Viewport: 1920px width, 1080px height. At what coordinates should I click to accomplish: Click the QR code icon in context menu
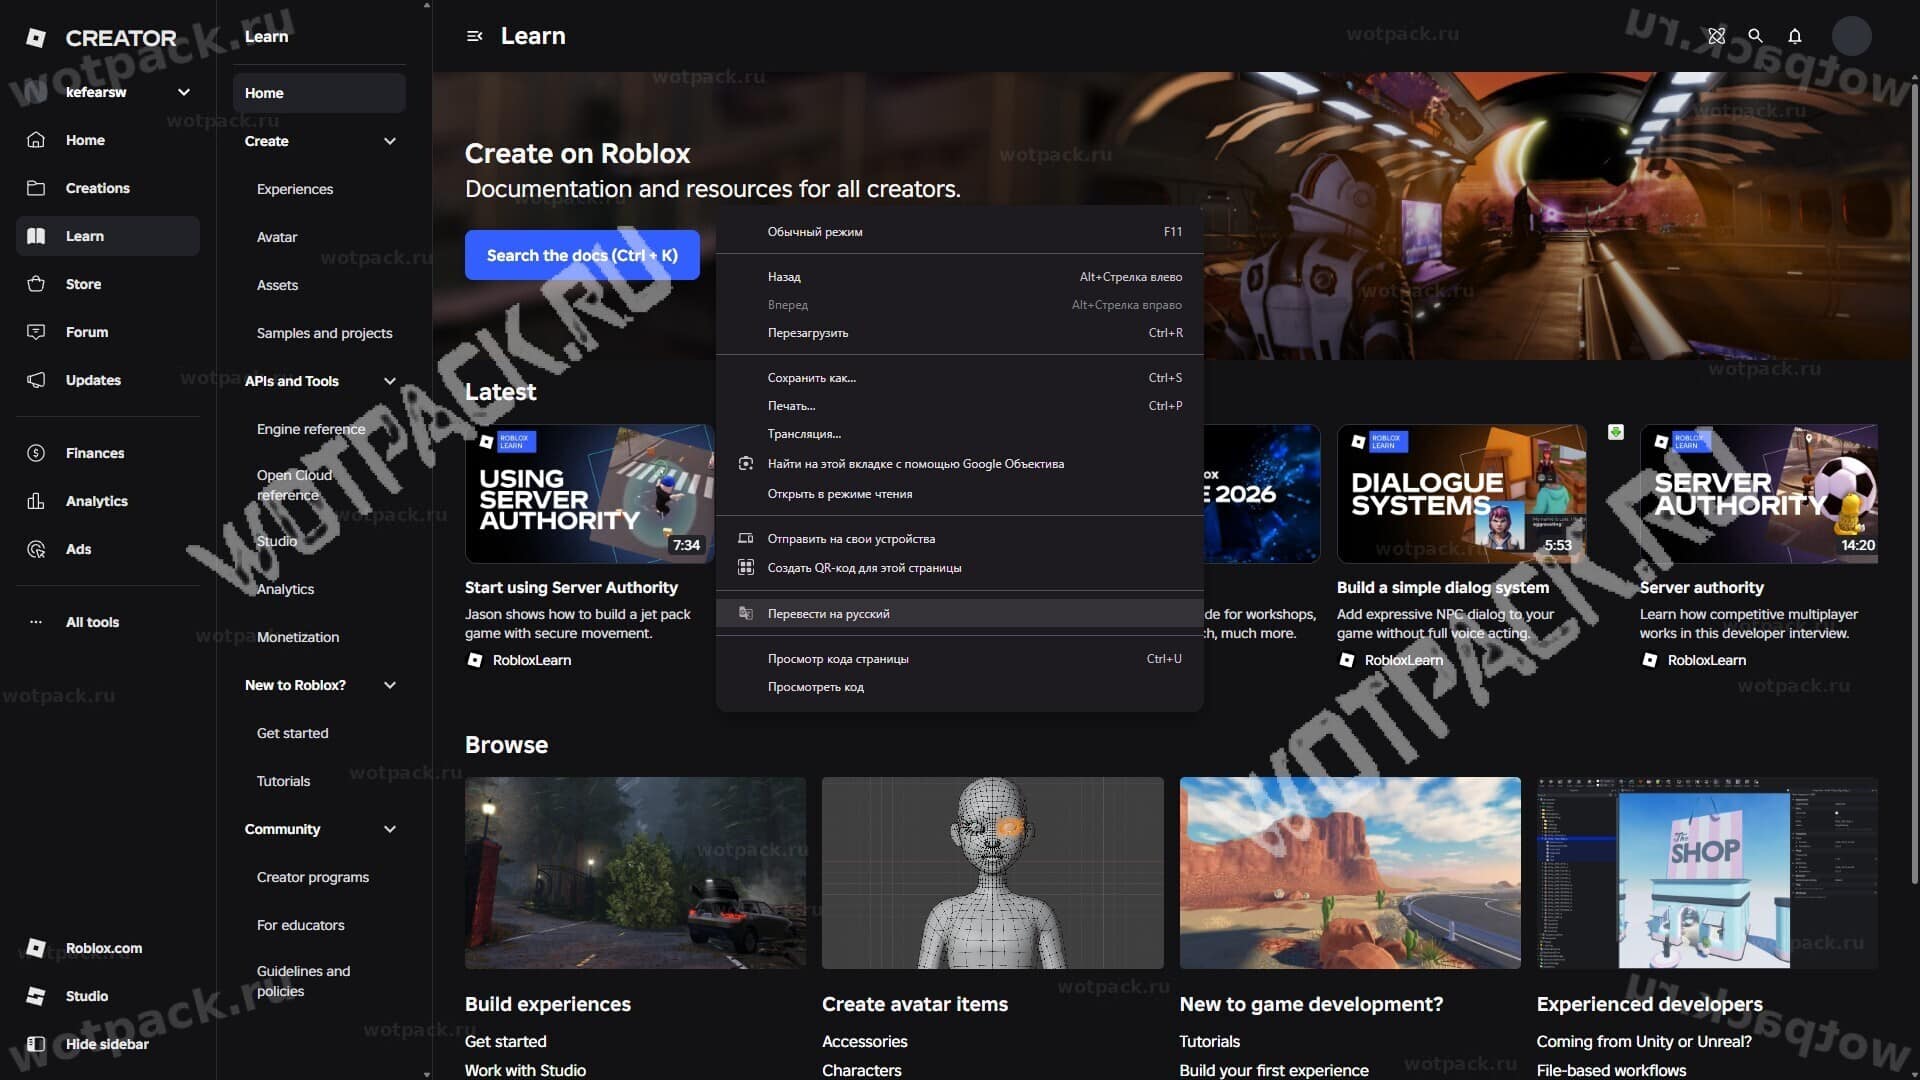coord(745,568)
